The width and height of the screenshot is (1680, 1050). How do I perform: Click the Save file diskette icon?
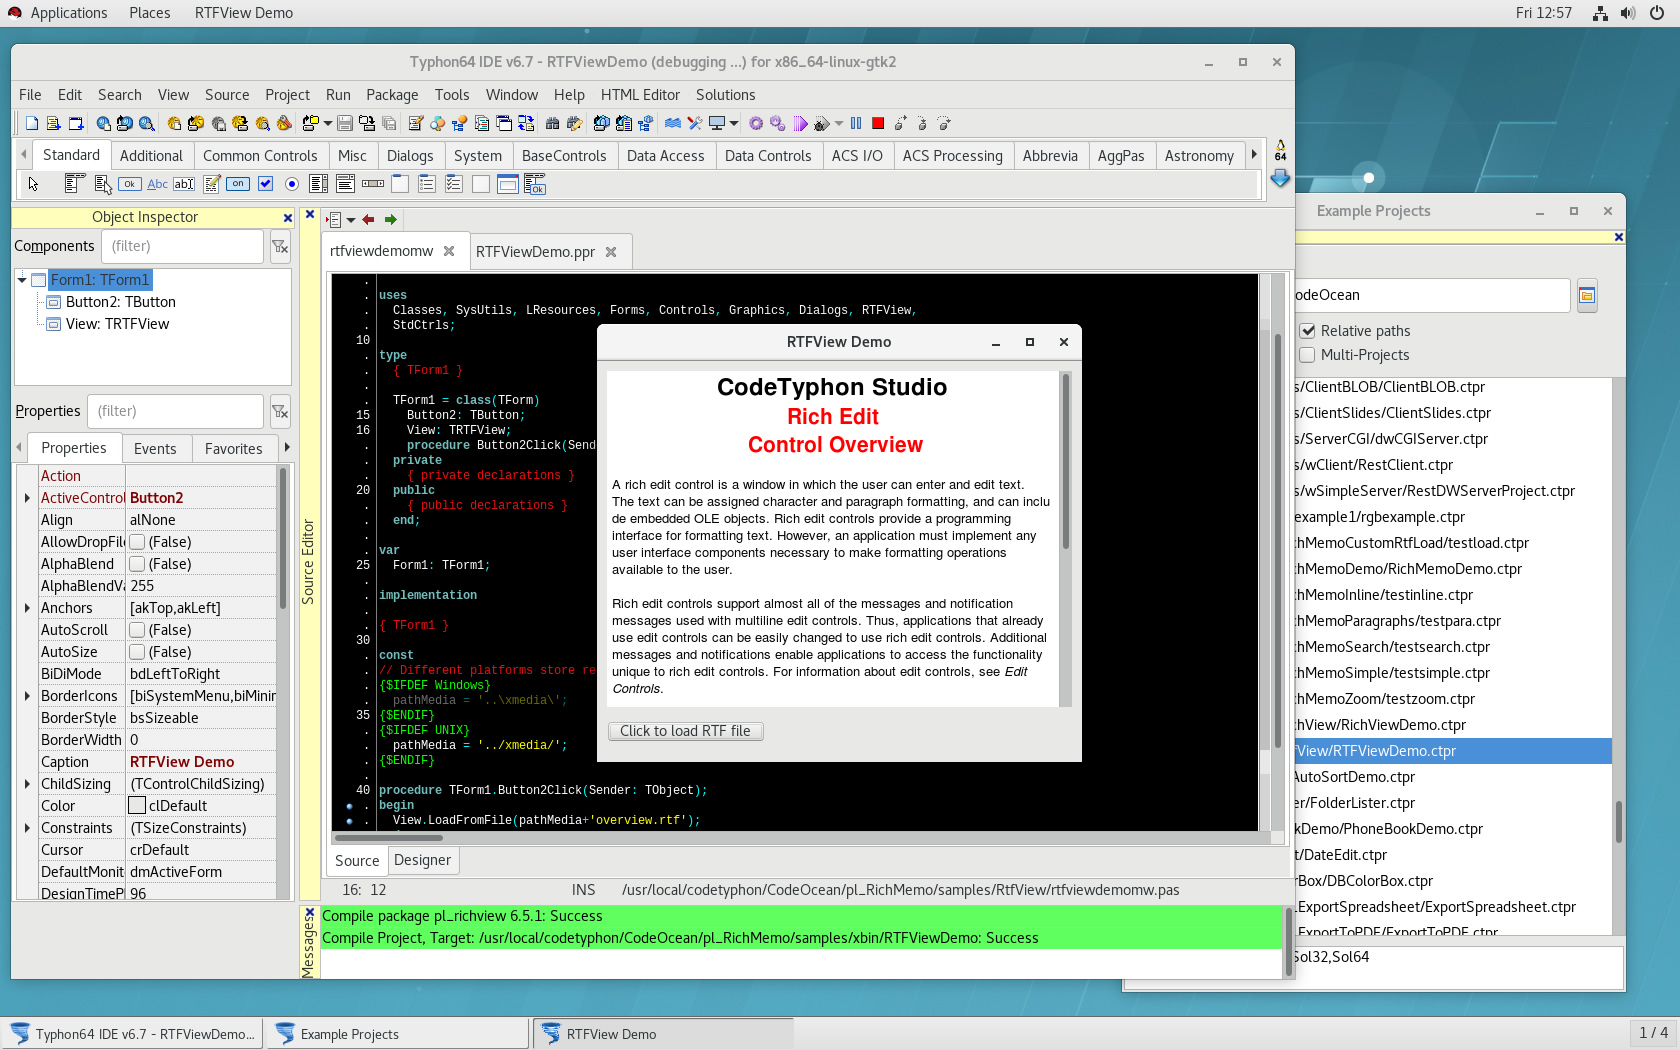[x=345, y=123]
